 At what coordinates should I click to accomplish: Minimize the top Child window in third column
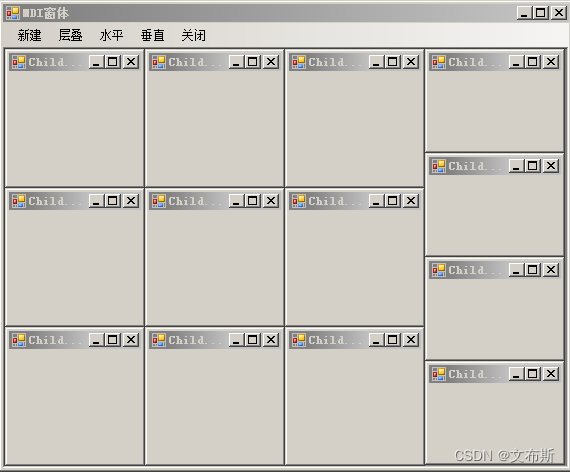[376, 62]
